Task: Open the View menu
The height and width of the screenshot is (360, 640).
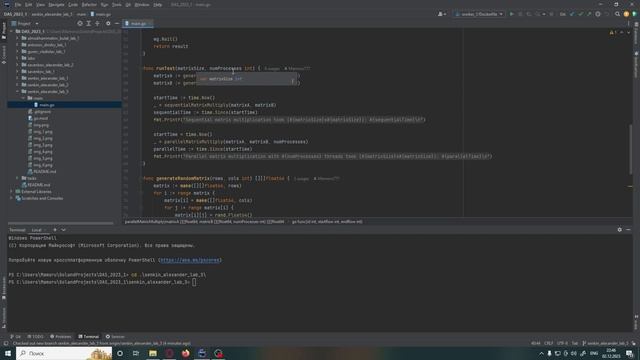Action: pyautogui.click(x=40, y=4)
